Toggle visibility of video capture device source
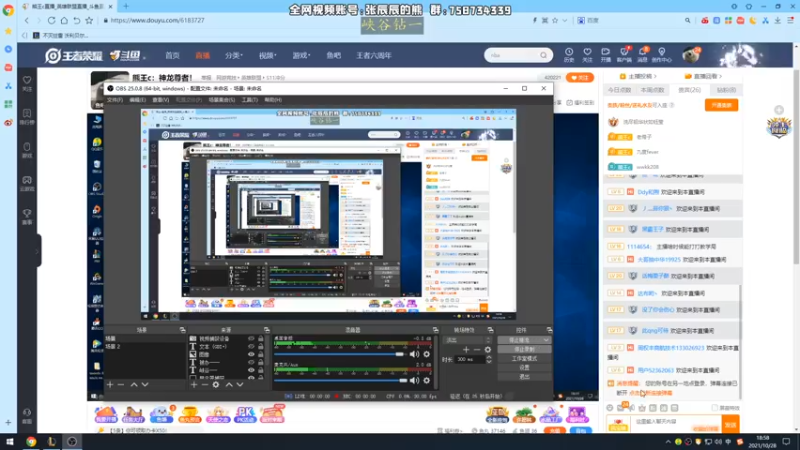Viewport: 800px width, 450px height. [x=251, y=338]
